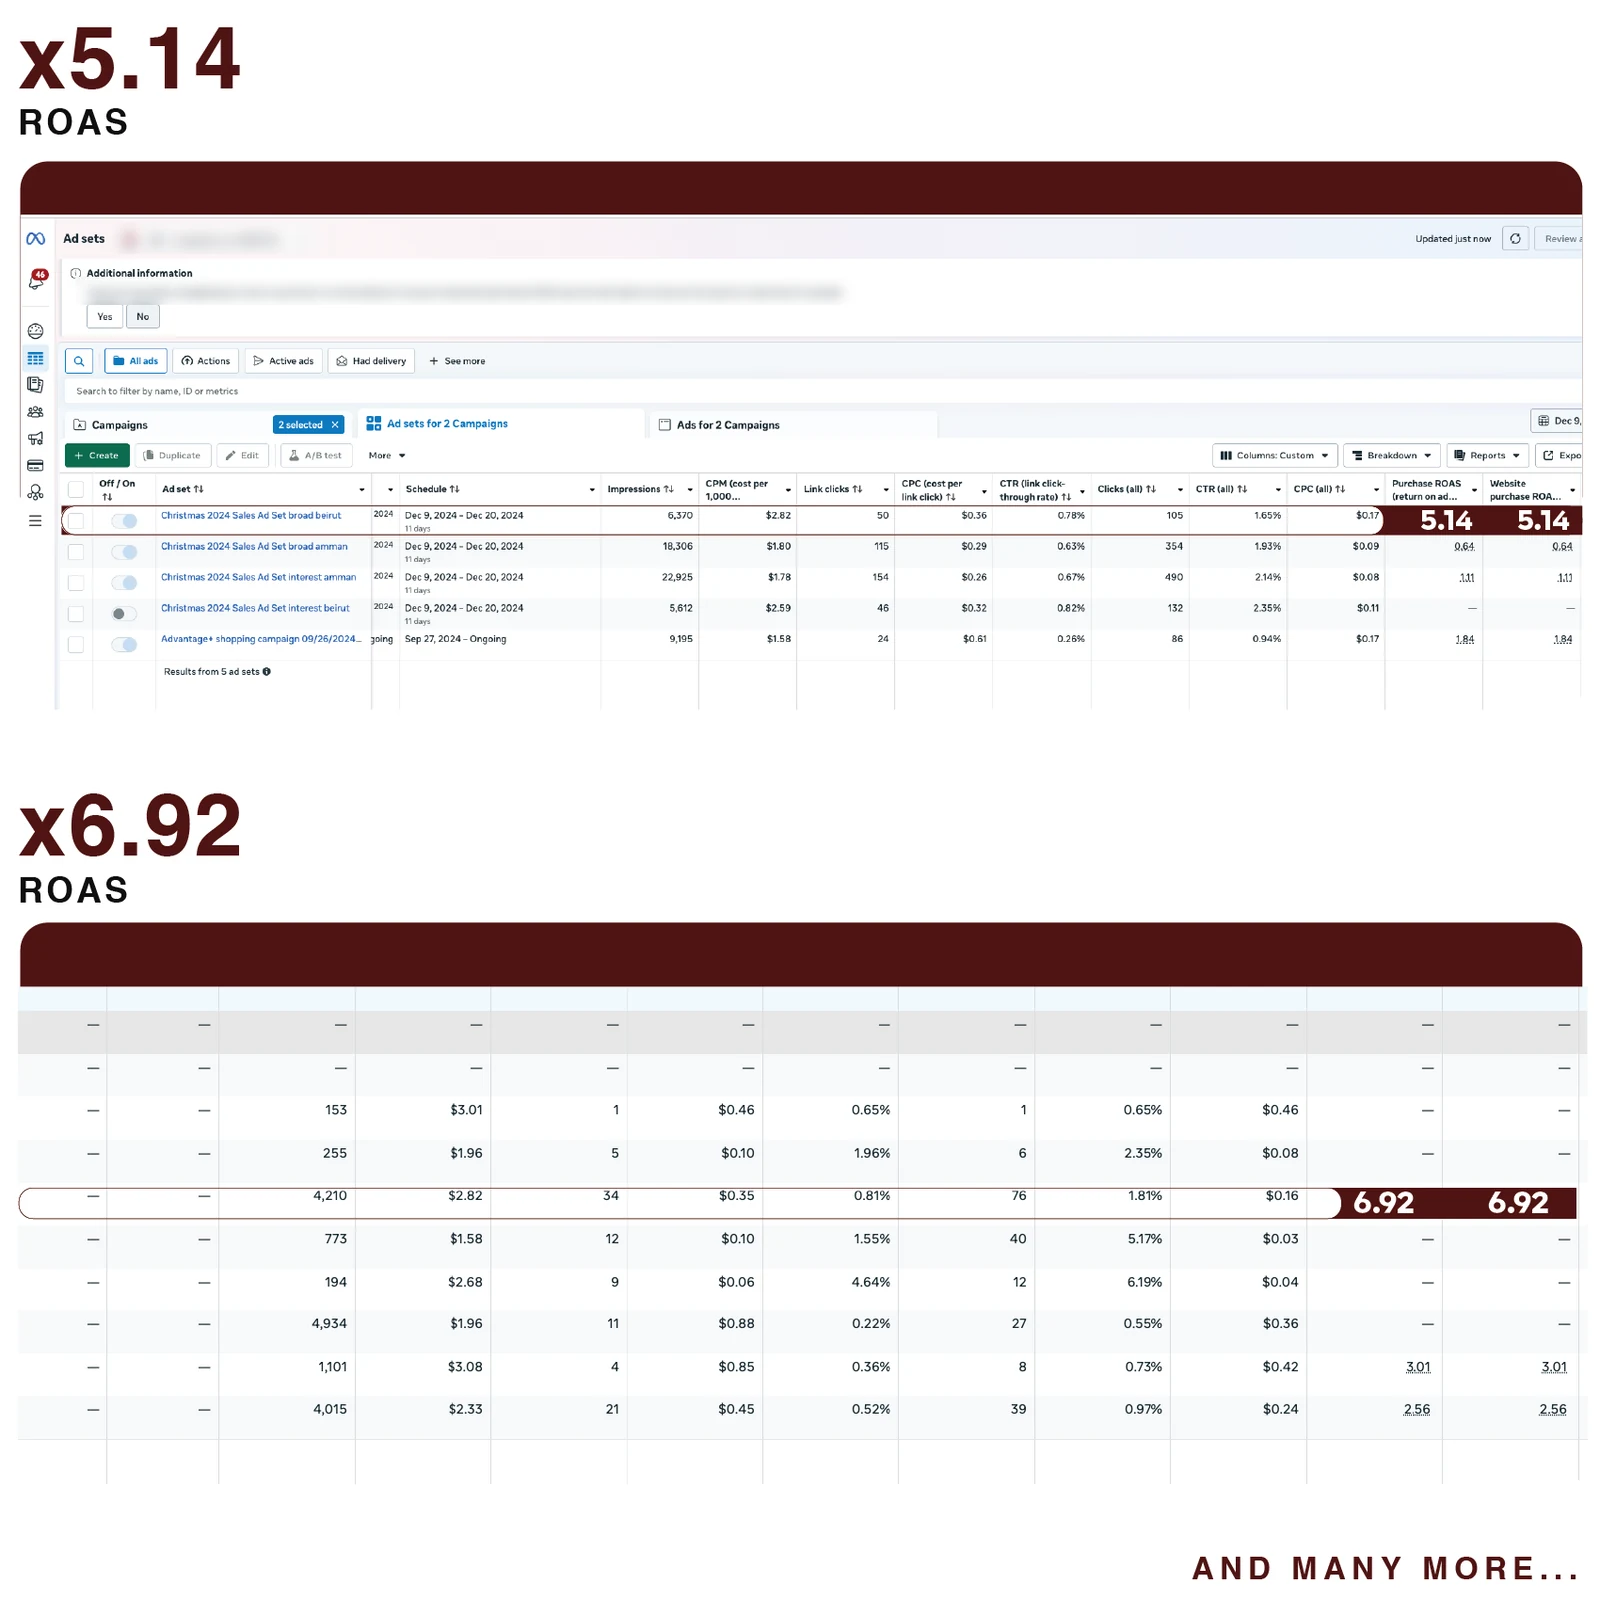This screenshot has height=1600, width=1600.
Task: Open the megaphone advertising settings icon
Action: click(35, 438)
